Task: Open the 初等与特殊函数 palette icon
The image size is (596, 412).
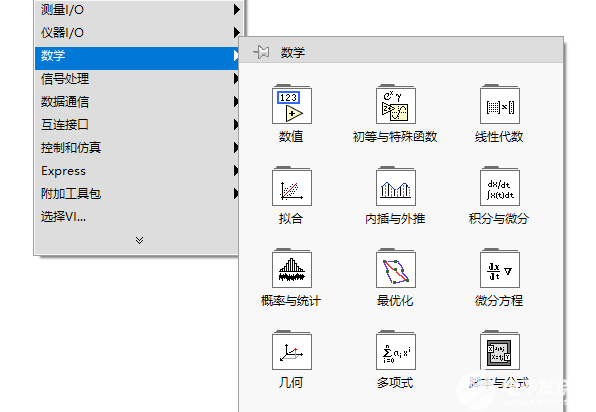Action: pos(396,105)
